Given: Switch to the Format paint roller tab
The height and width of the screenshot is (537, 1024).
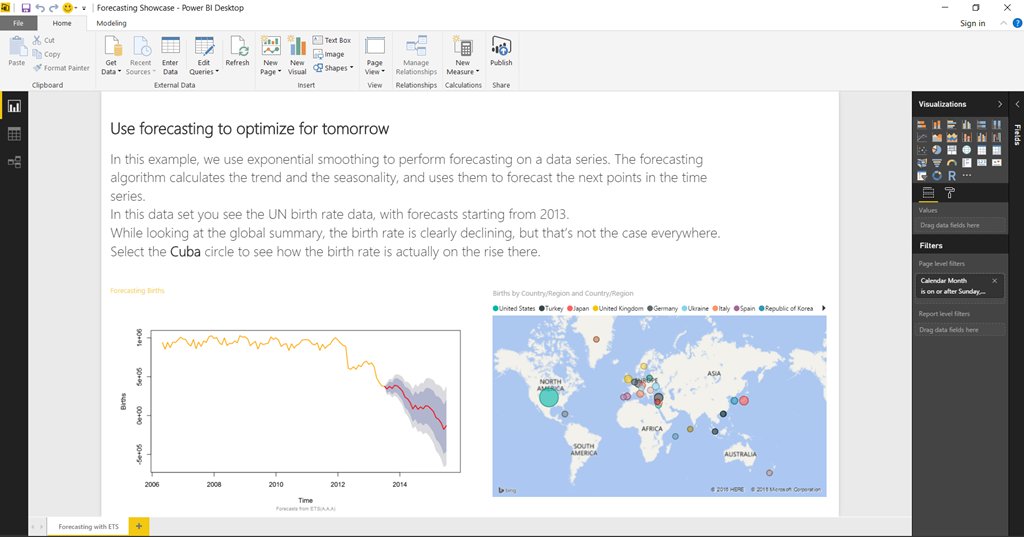Looking at the screenshot, I should click(950, 193).
